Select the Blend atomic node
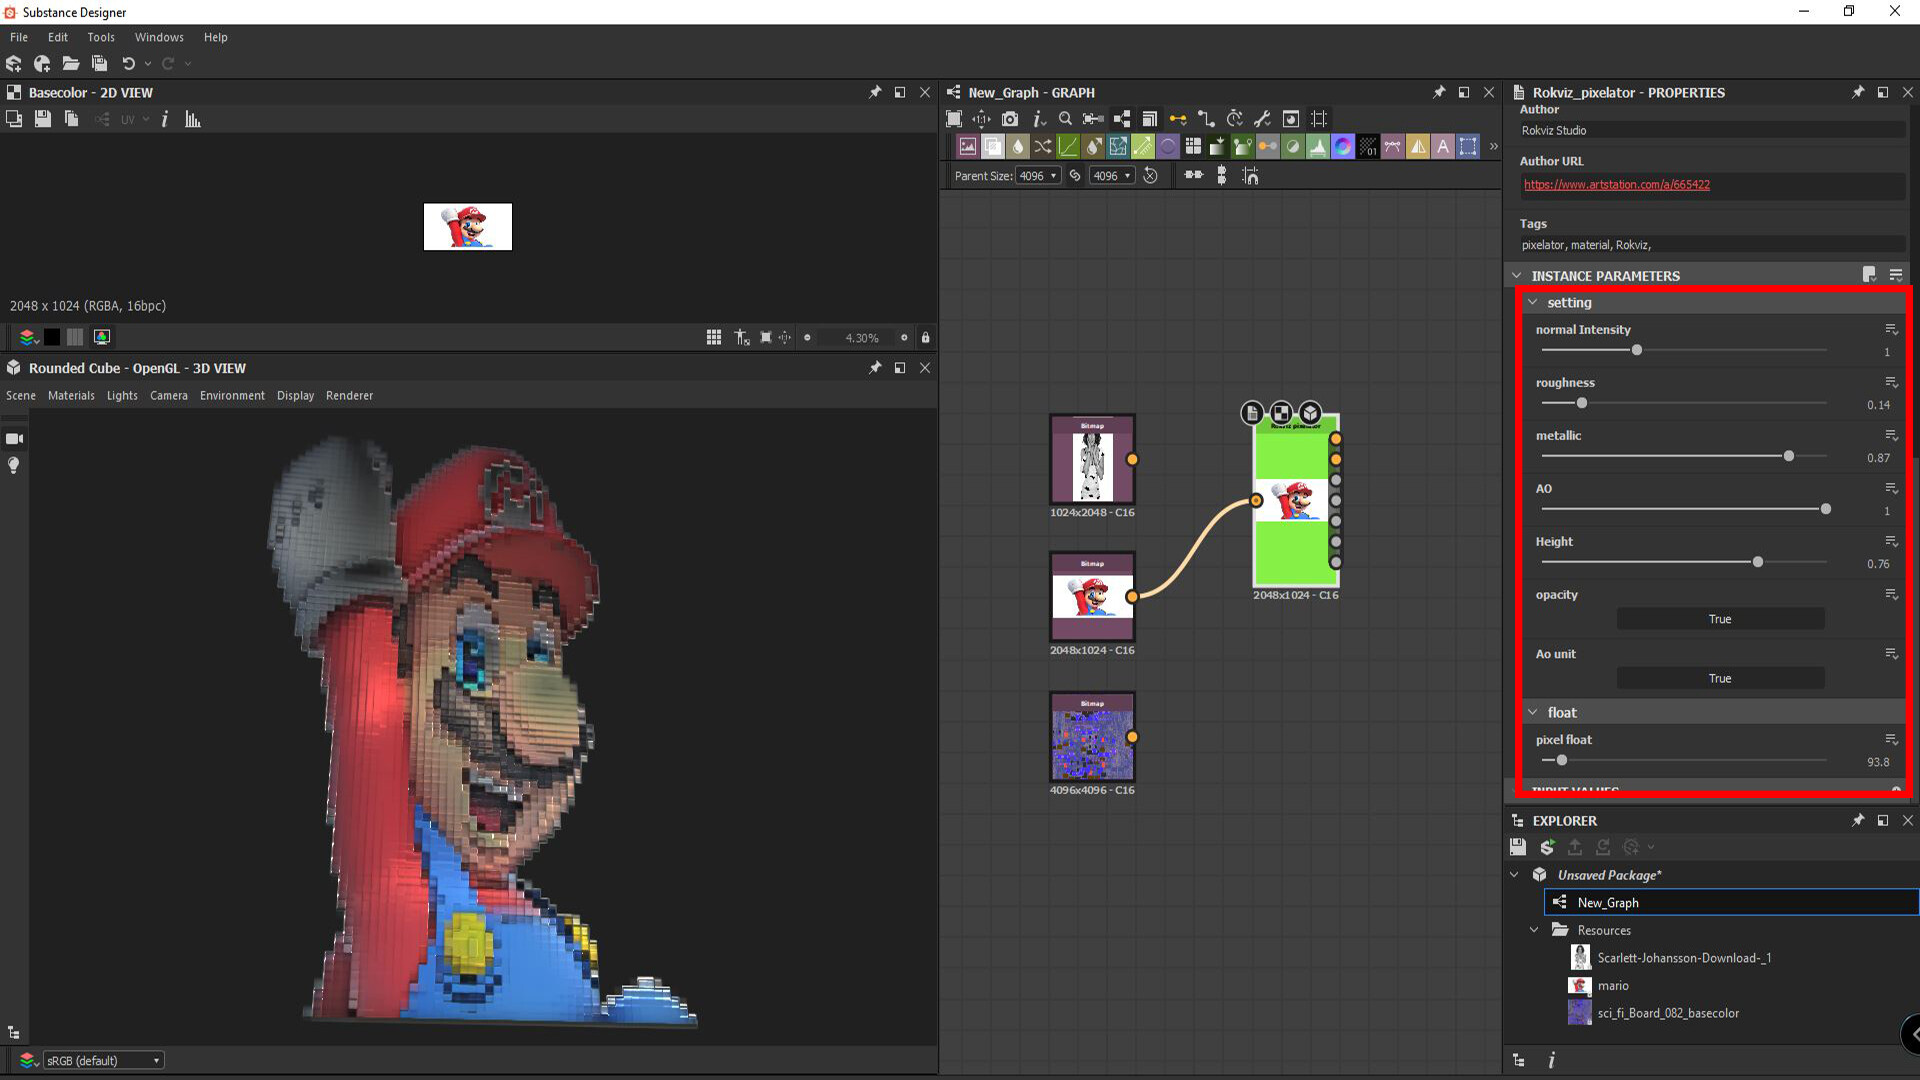The height and width of the screenshot is (1080, 1920). (x=993, y=146)
